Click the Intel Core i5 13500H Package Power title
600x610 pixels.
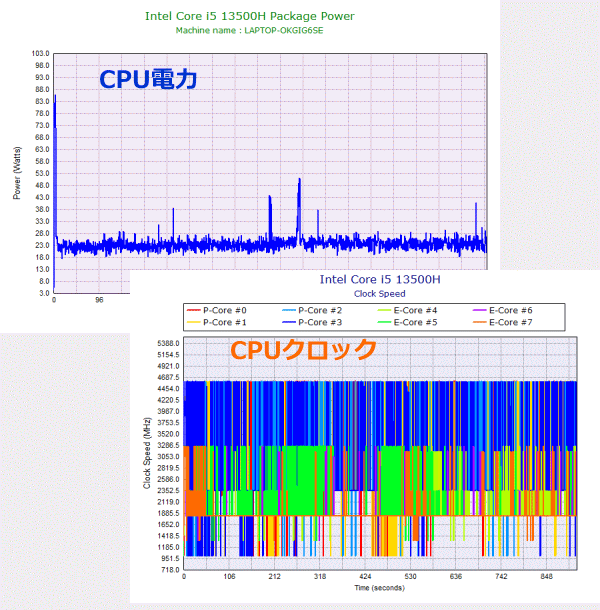point(250,16)
